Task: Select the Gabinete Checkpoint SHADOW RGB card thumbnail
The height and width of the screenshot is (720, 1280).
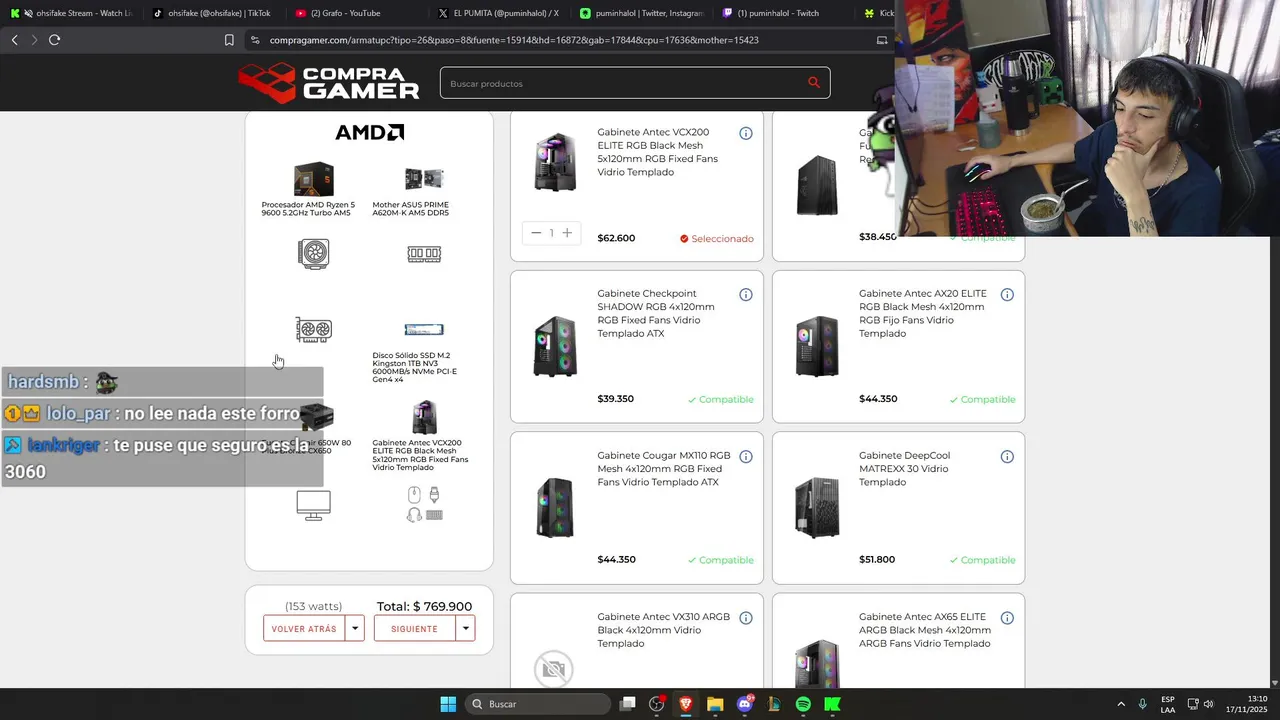Action: tap(555, 346)
